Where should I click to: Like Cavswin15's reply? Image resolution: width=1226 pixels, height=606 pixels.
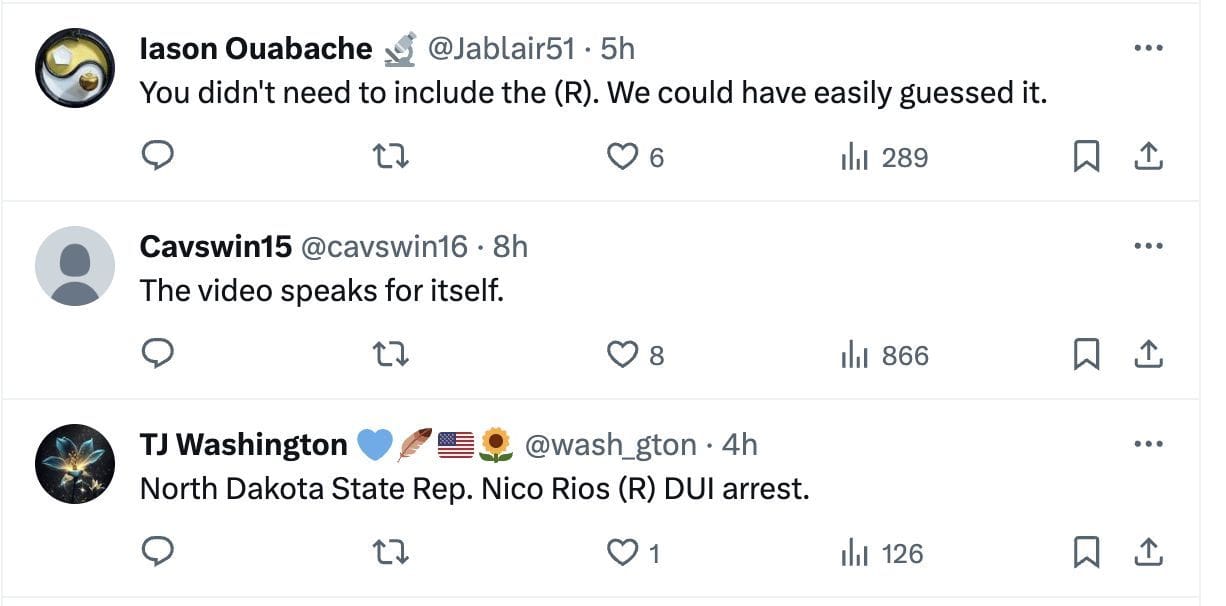[623, 355]
